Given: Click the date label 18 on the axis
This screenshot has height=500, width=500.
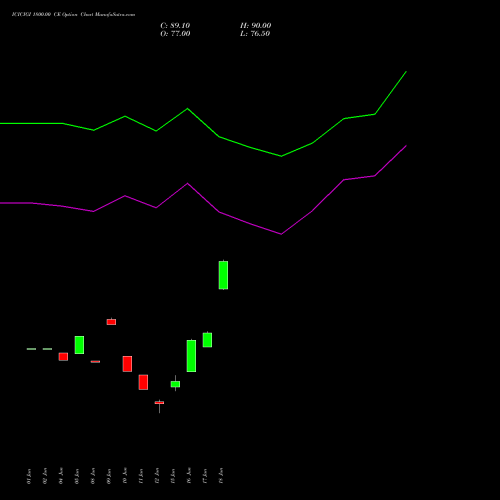Looking at the screenshot, I should 221,476.
